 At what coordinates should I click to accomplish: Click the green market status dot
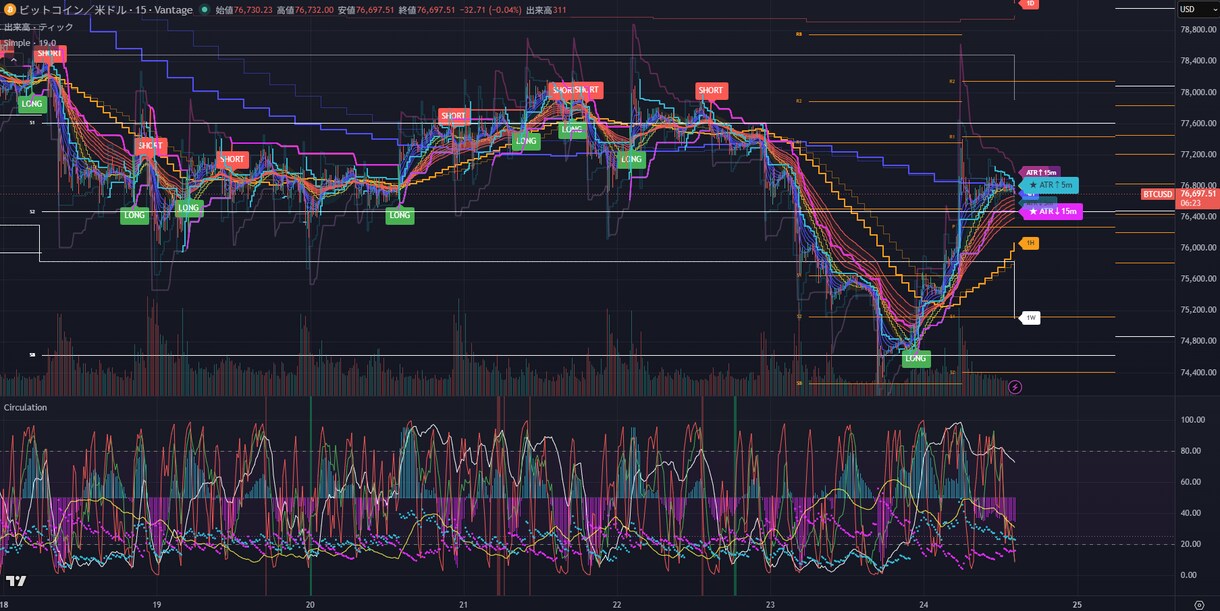(205, 9)
